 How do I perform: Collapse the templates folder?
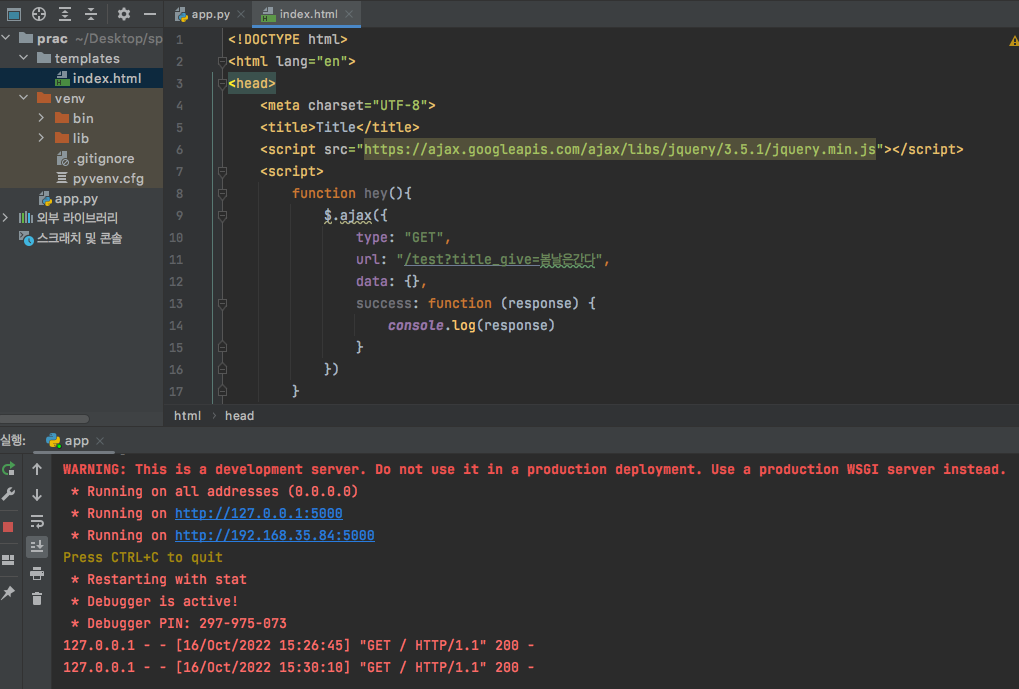[24, 58]
